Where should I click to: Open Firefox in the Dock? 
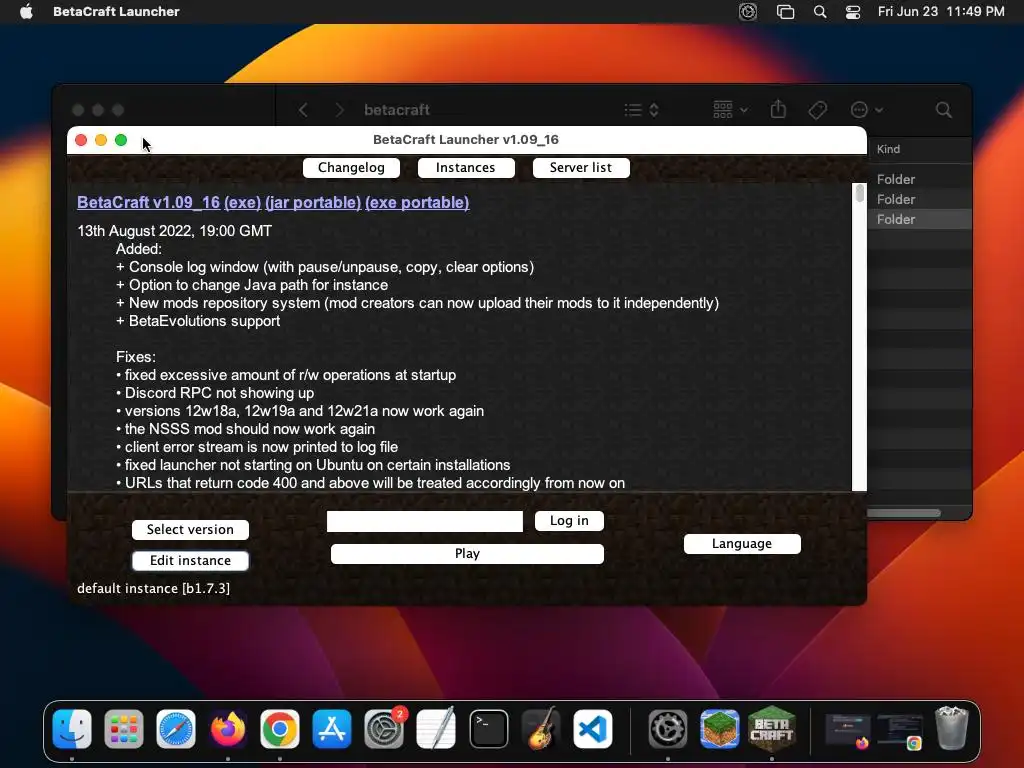pos(228,728)
